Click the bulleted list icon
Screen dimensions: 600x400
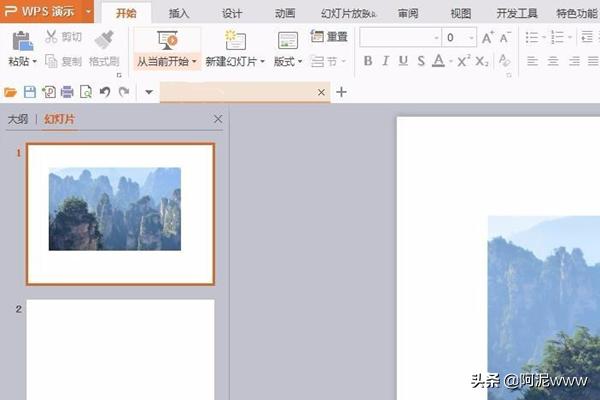(532, 38)
